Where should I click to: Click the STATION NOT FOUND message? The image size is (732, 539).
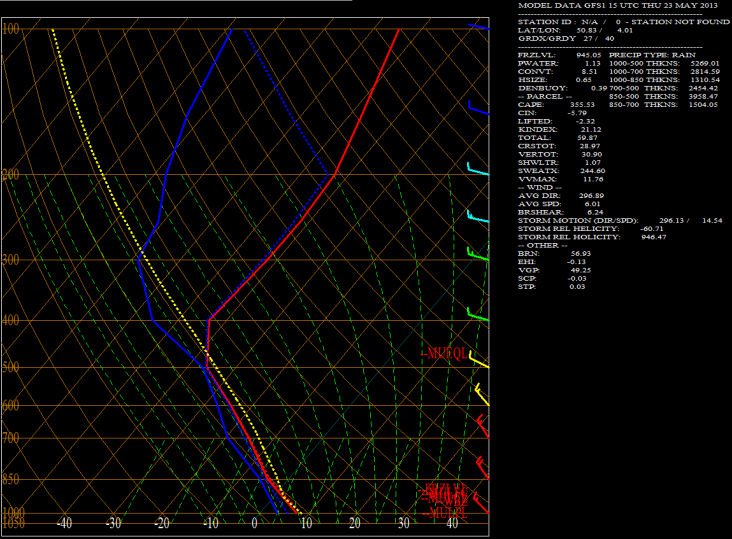[x=680, y=22]
